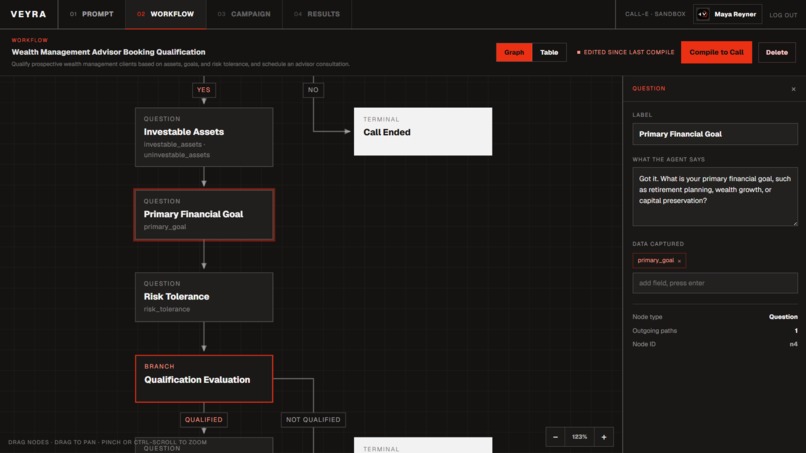The width and height of the screenshot is (806, 453).
Task: Switch to Table view
Action: [549, 52]
